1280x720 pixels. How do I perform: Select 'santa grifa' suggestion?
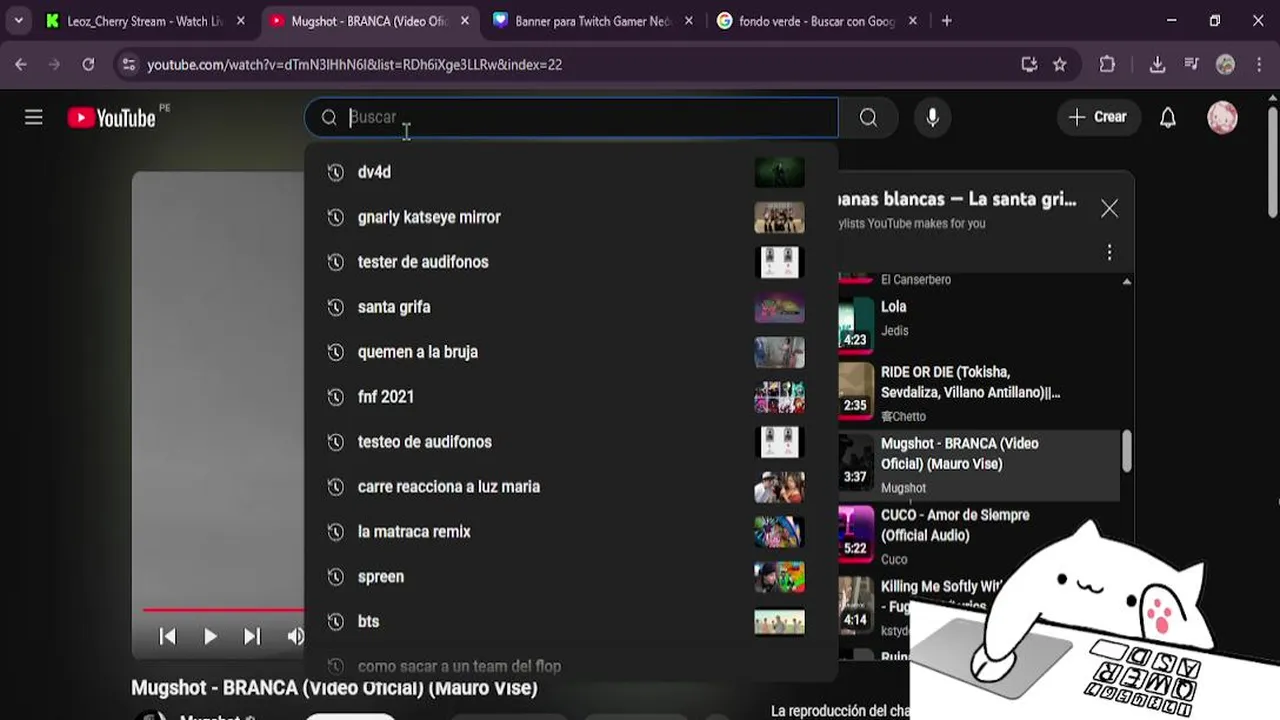pos(571,307)
